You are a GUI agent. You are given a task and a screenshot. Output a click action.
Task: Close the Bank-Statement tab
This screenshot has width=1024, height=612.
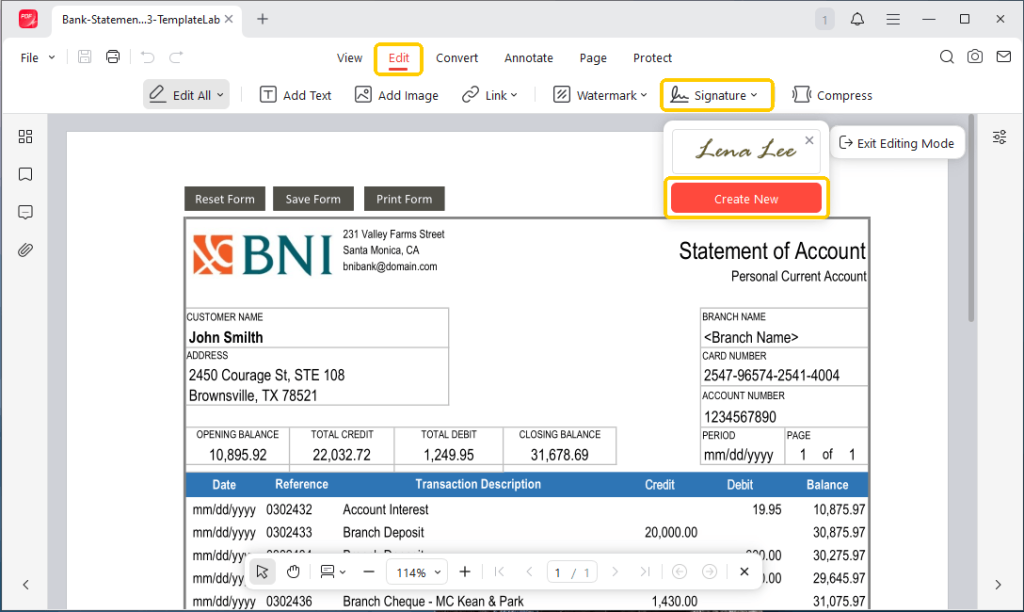pyautogui.click(x=229, y=19)
